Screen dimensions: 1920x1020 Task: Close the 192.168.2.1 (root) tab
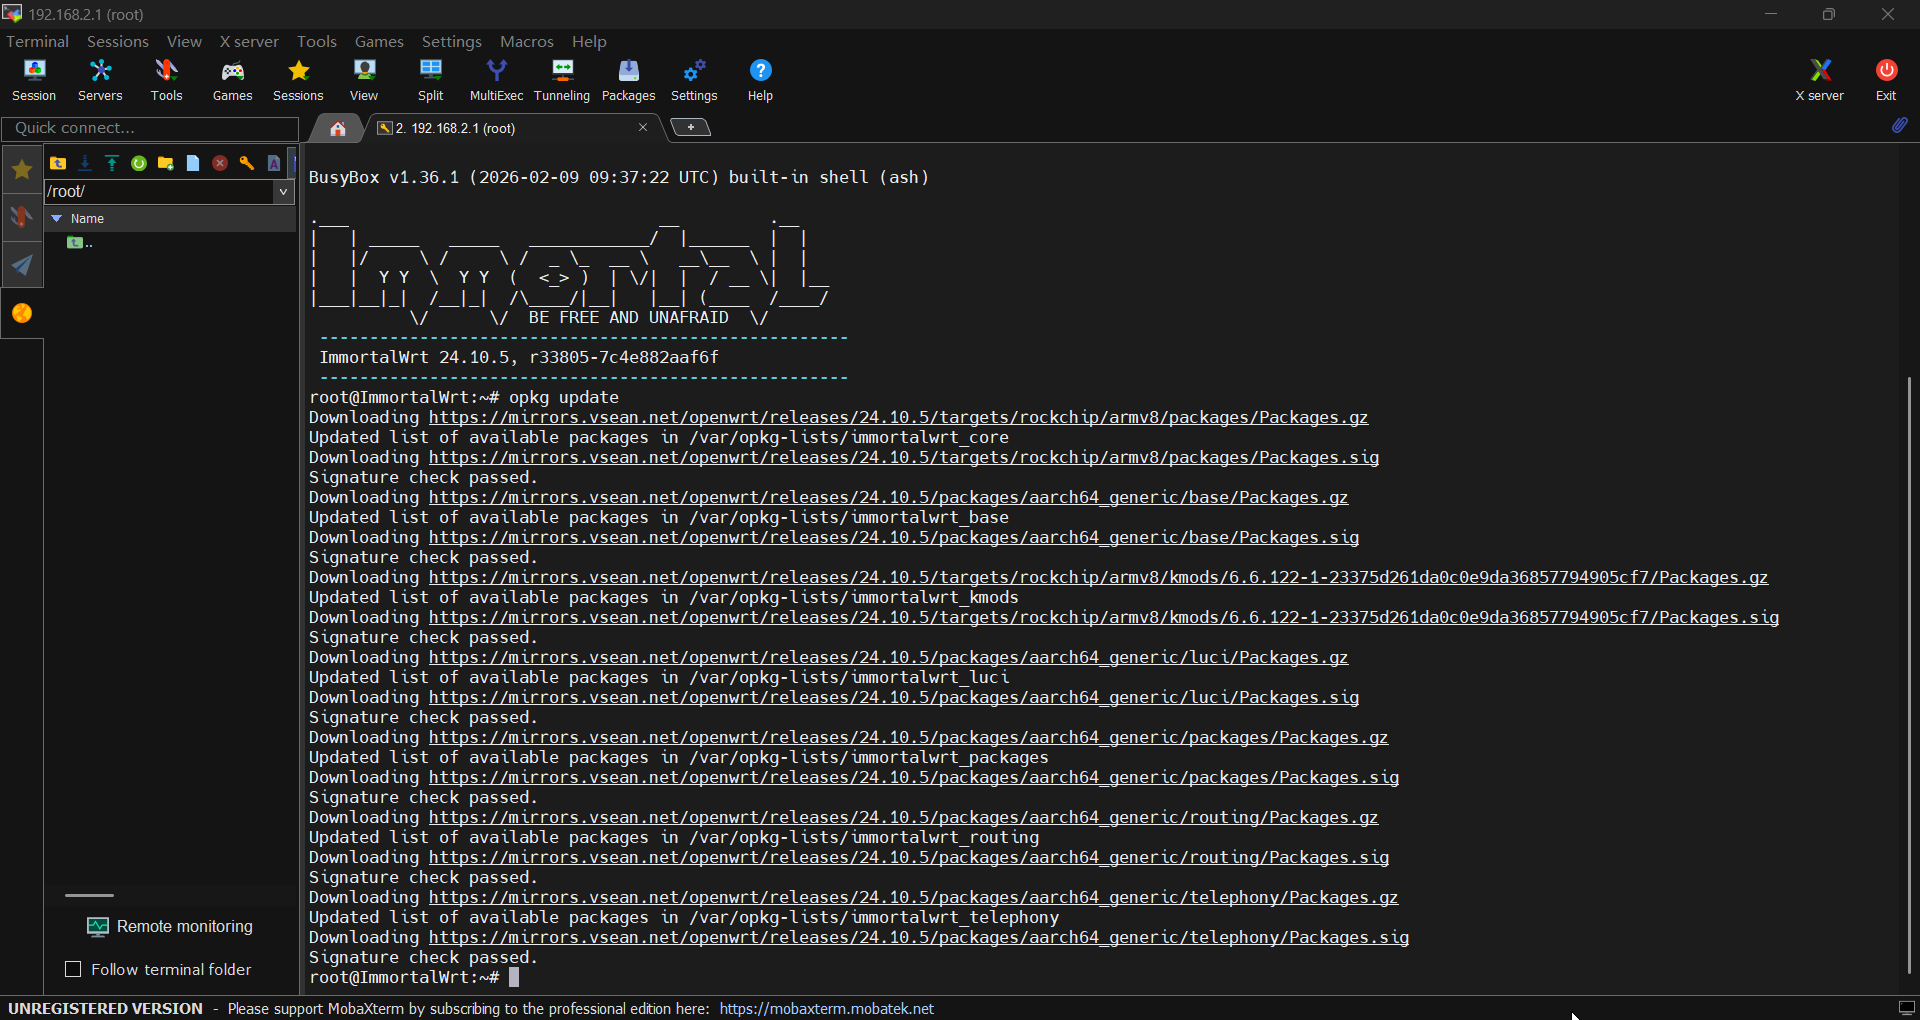[643, 127]
